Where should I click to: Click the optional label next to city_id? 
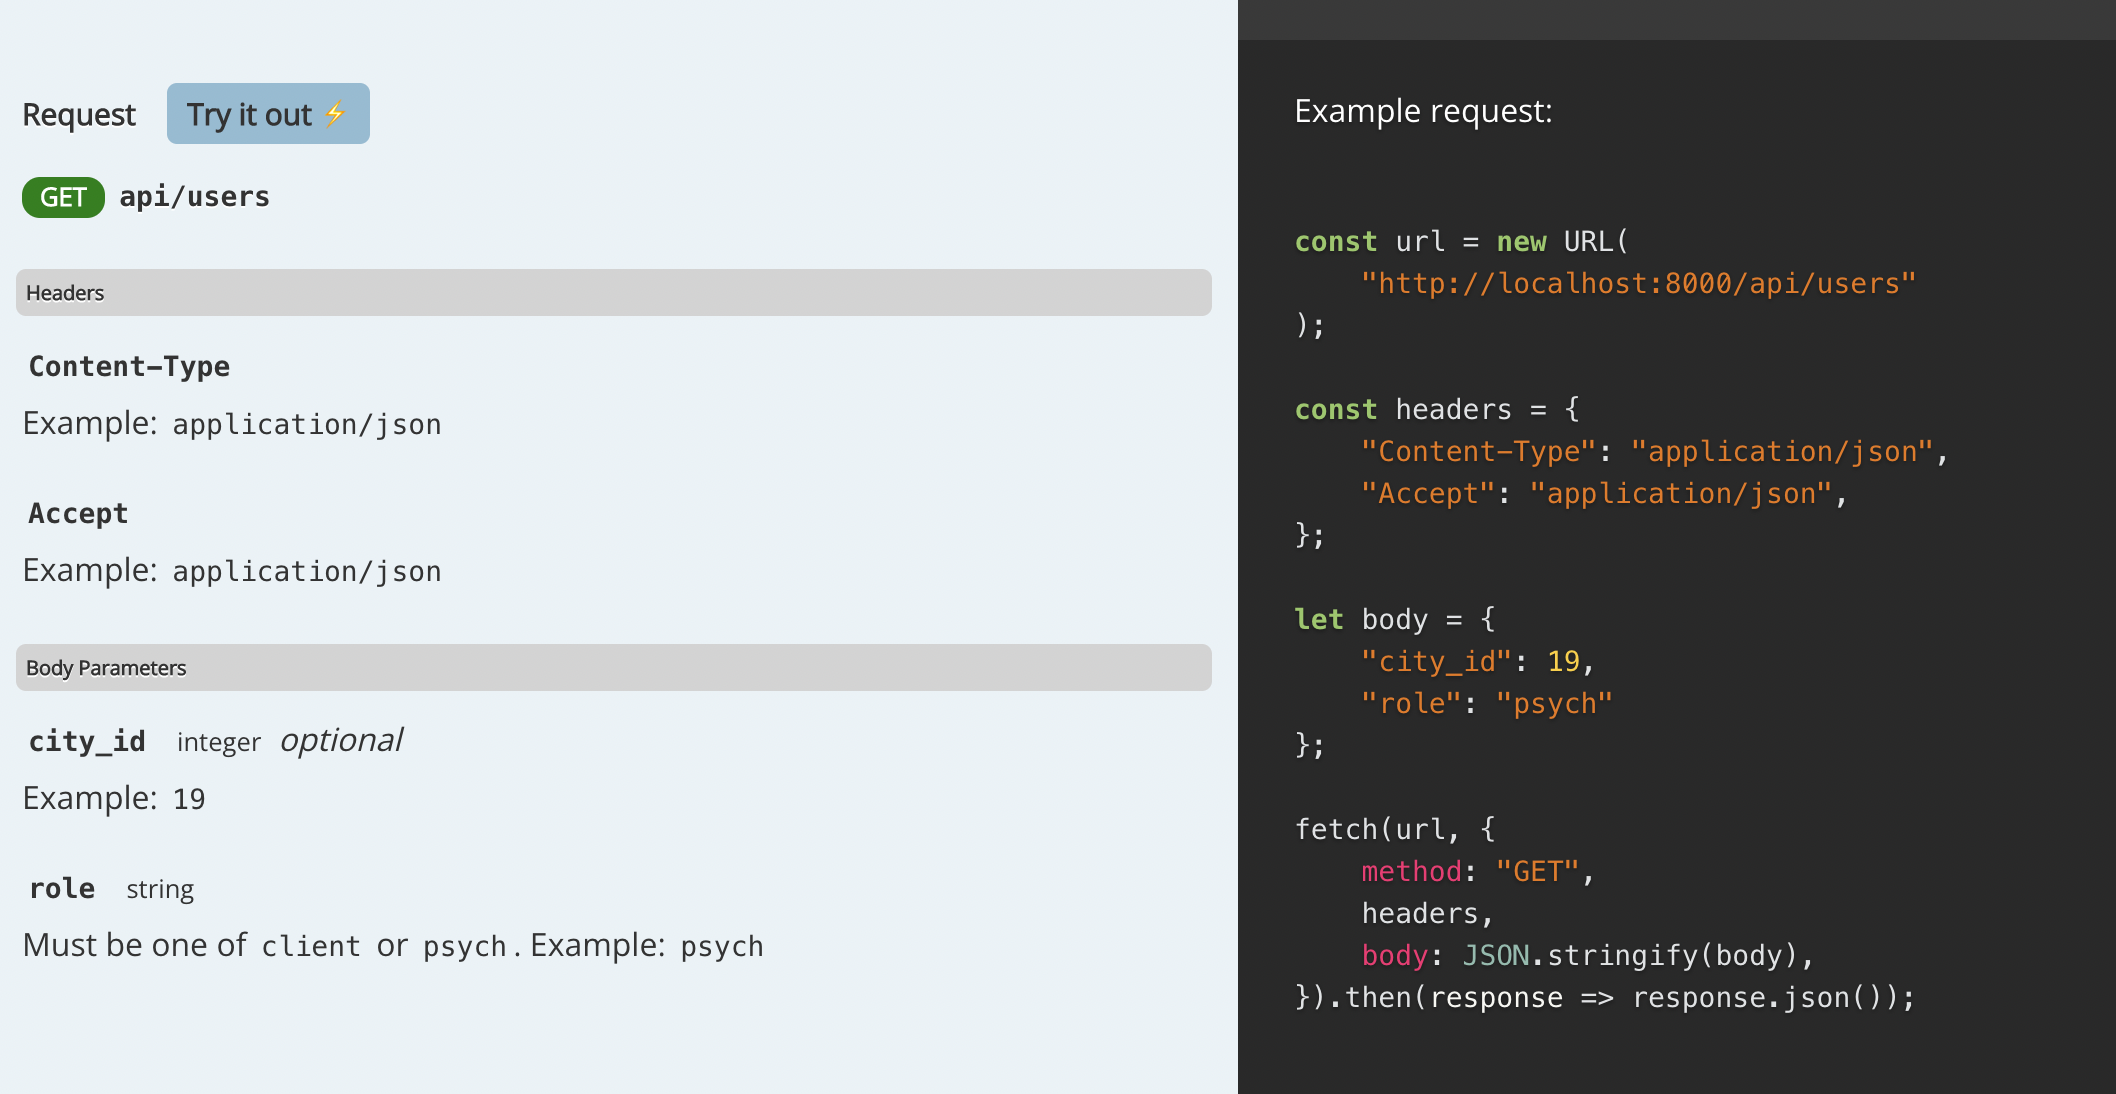coord(341,740)
